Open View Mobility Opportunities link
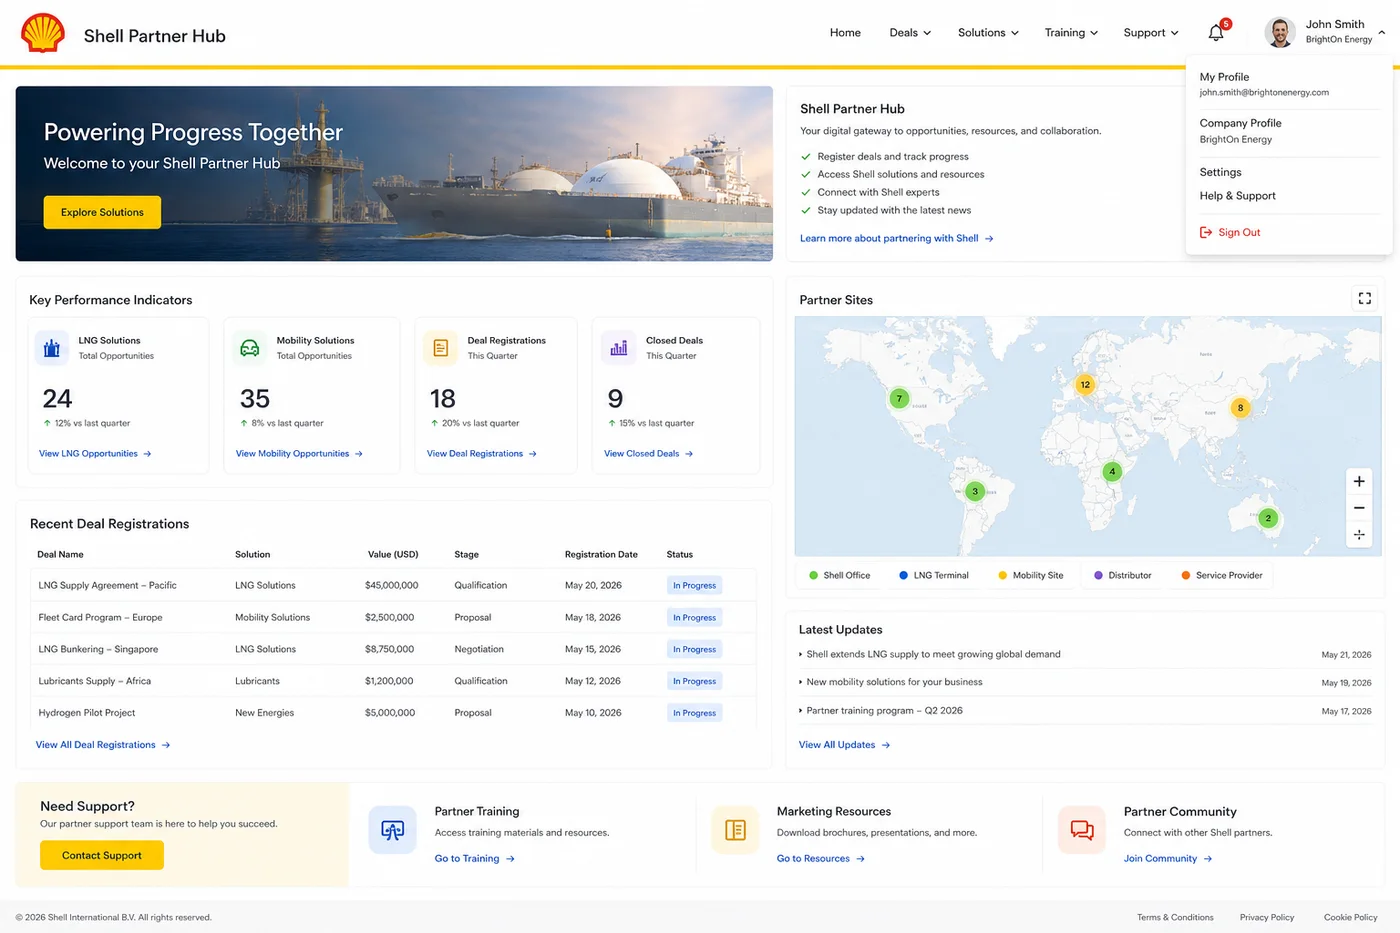The width and height of the screenshot is (1400, 933). 299,454
